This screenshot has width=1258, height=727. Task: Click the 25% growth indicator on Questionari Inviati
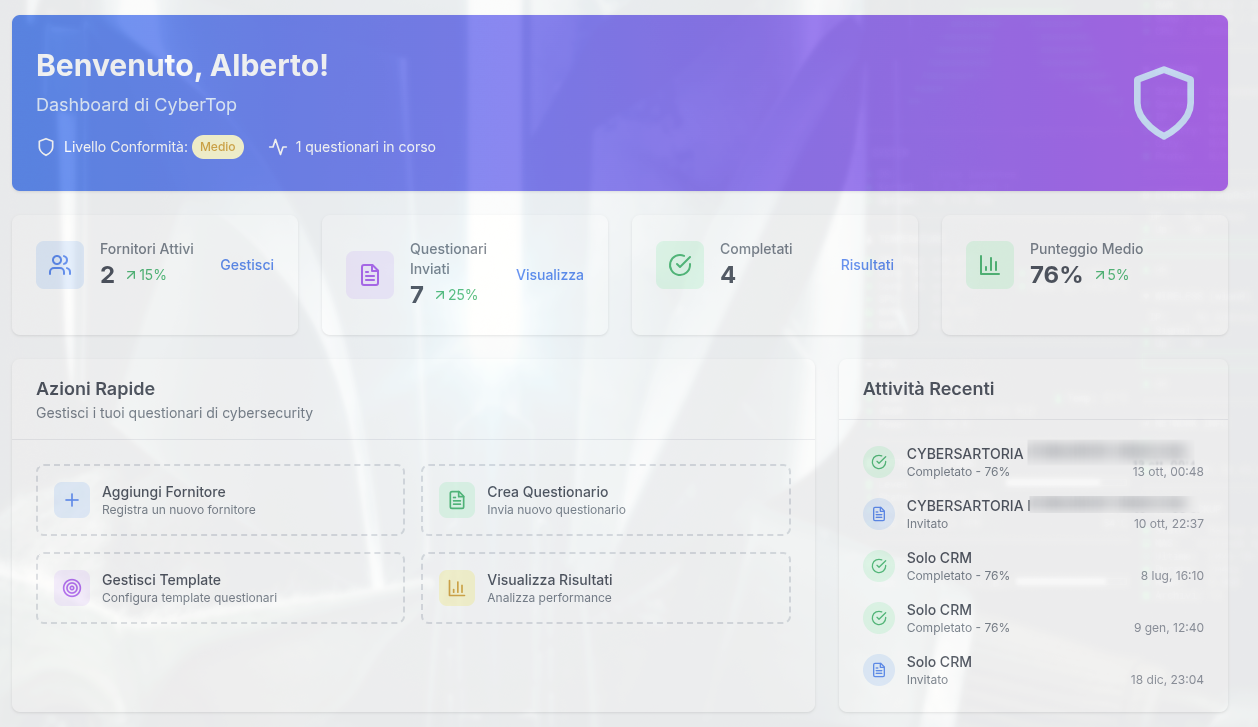click(456, 295)
